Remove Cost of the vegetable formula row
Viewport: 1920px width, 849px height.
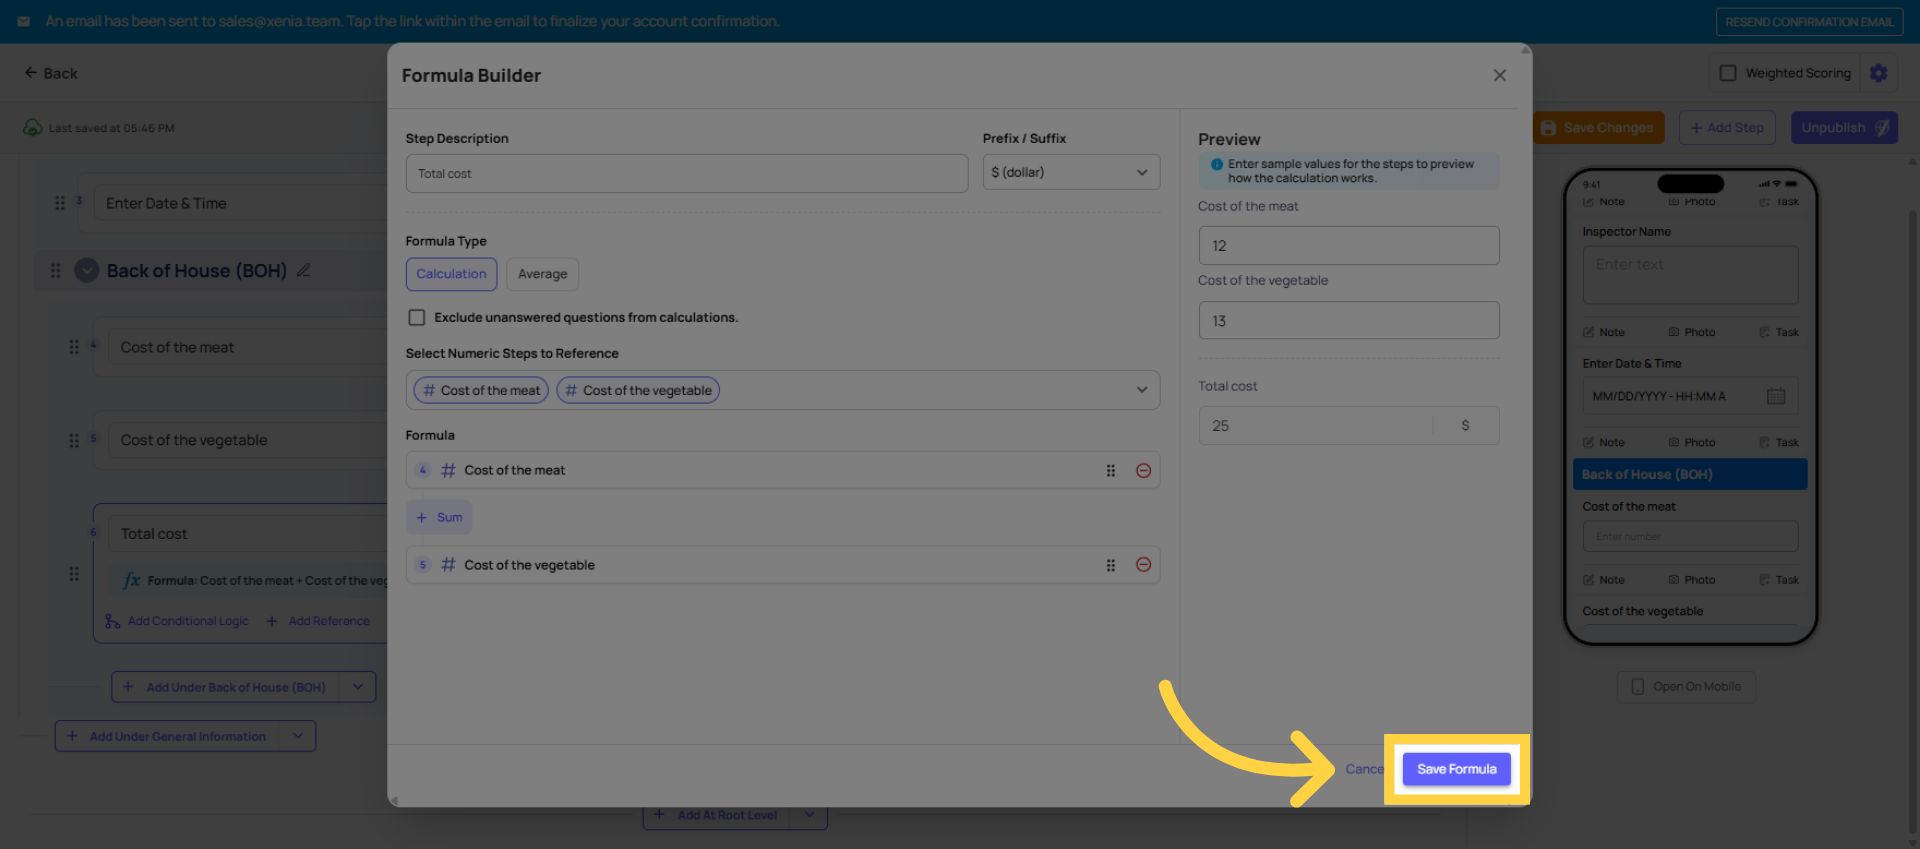1143,565
